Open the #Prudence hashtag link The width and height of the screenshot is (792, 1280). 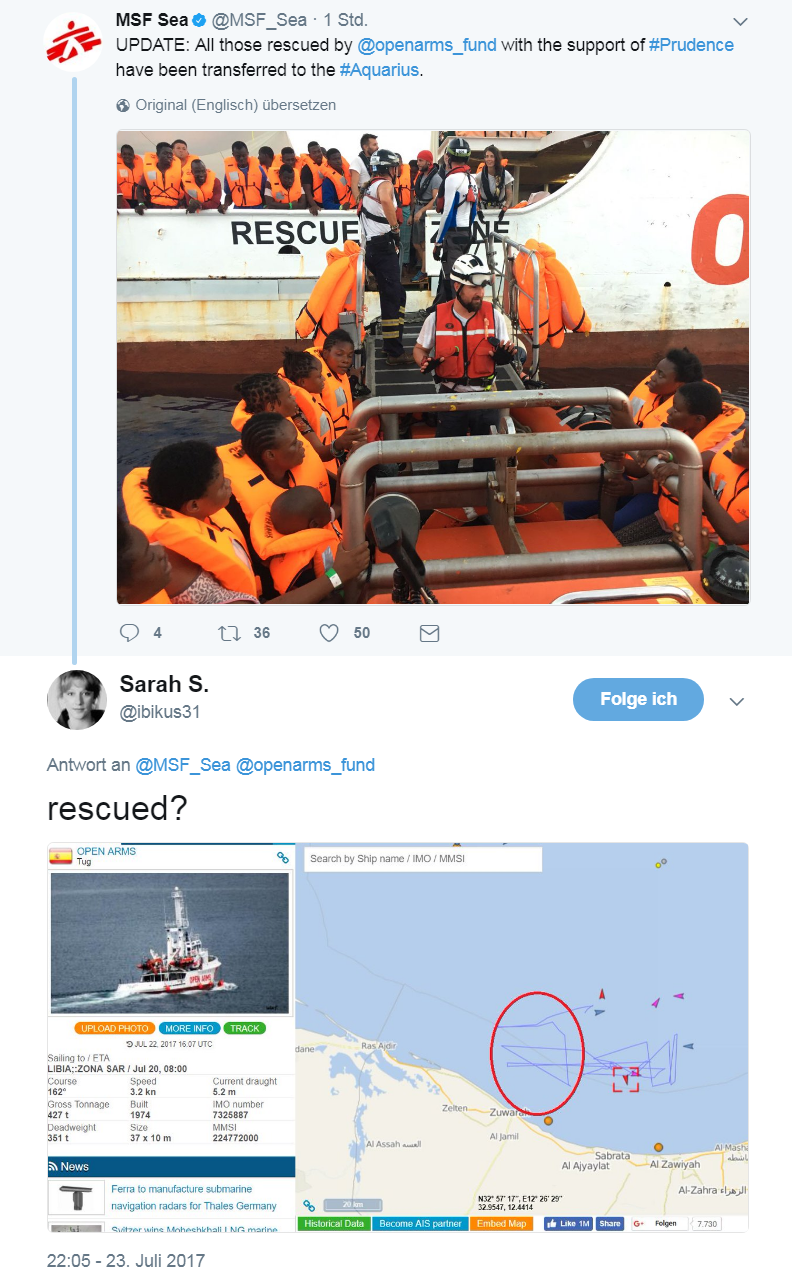[x=691, y=45]
